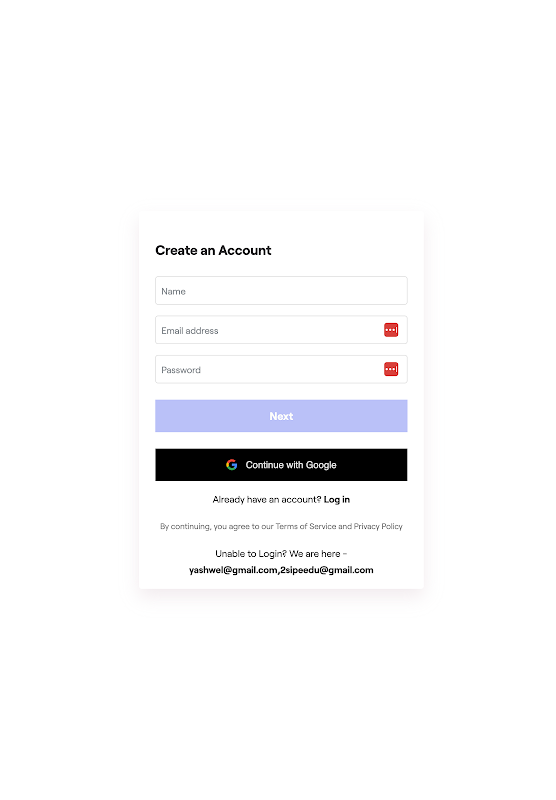
Task: Click the 'Already have an account?' text
Action: pos(267,499)
